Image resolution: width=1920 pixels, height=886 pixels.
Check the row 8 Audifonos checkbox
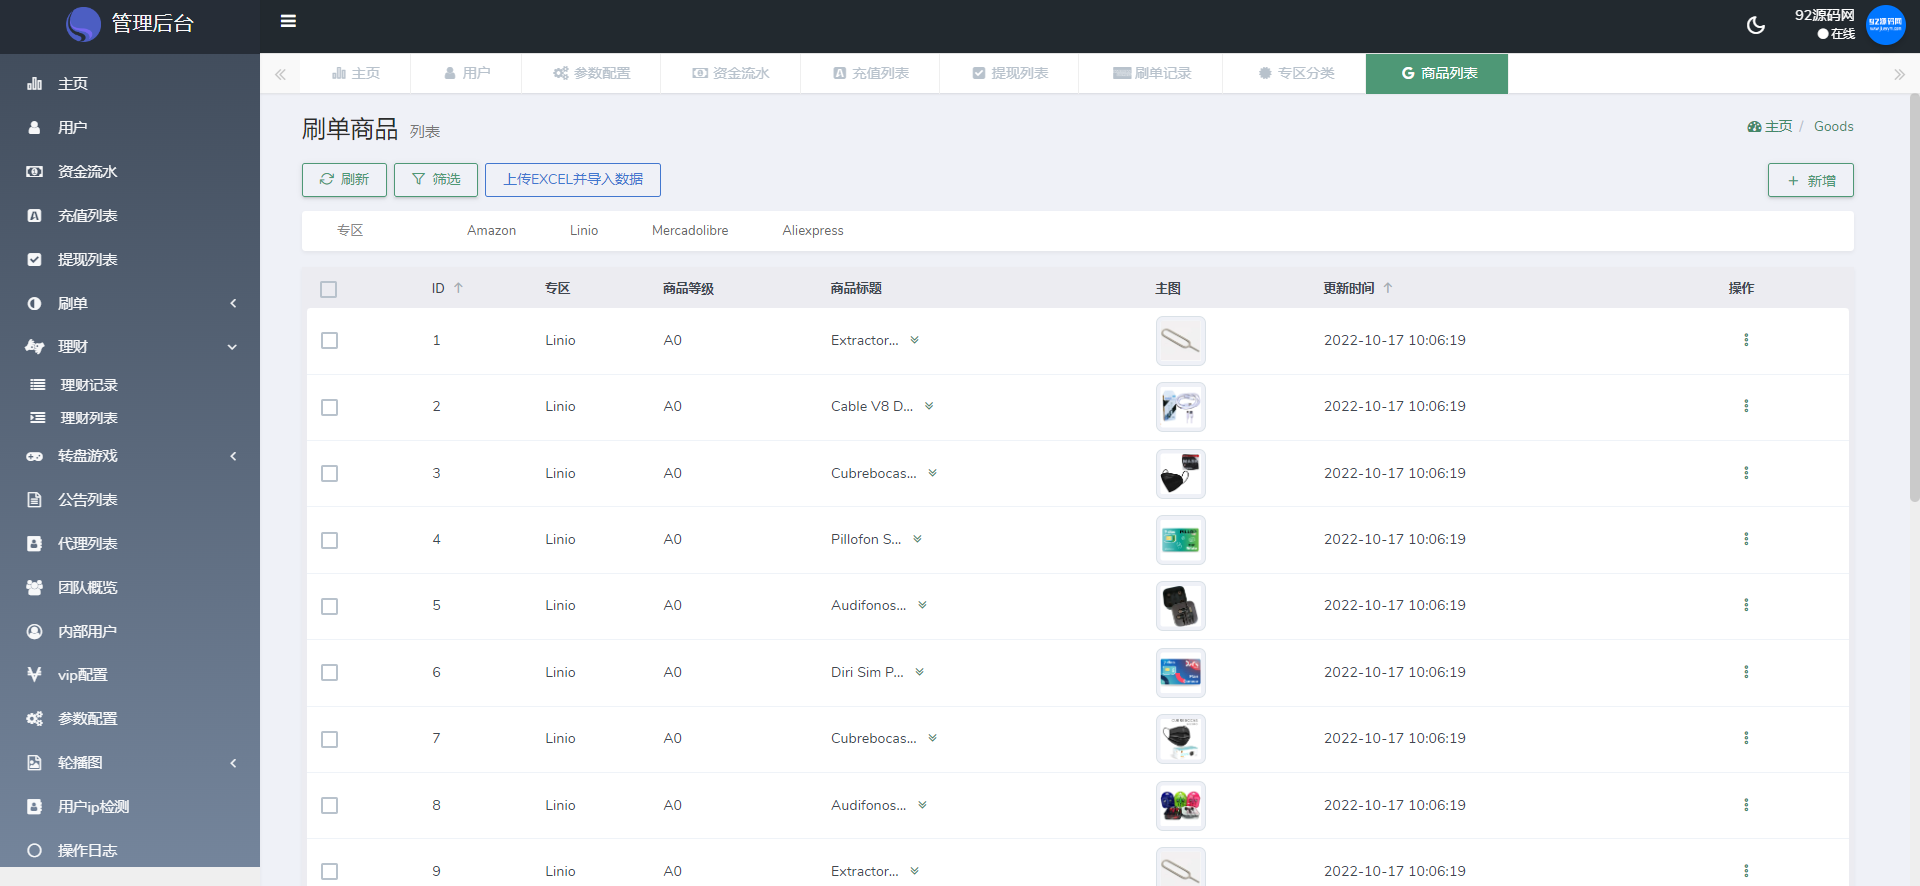click(329, 806)
